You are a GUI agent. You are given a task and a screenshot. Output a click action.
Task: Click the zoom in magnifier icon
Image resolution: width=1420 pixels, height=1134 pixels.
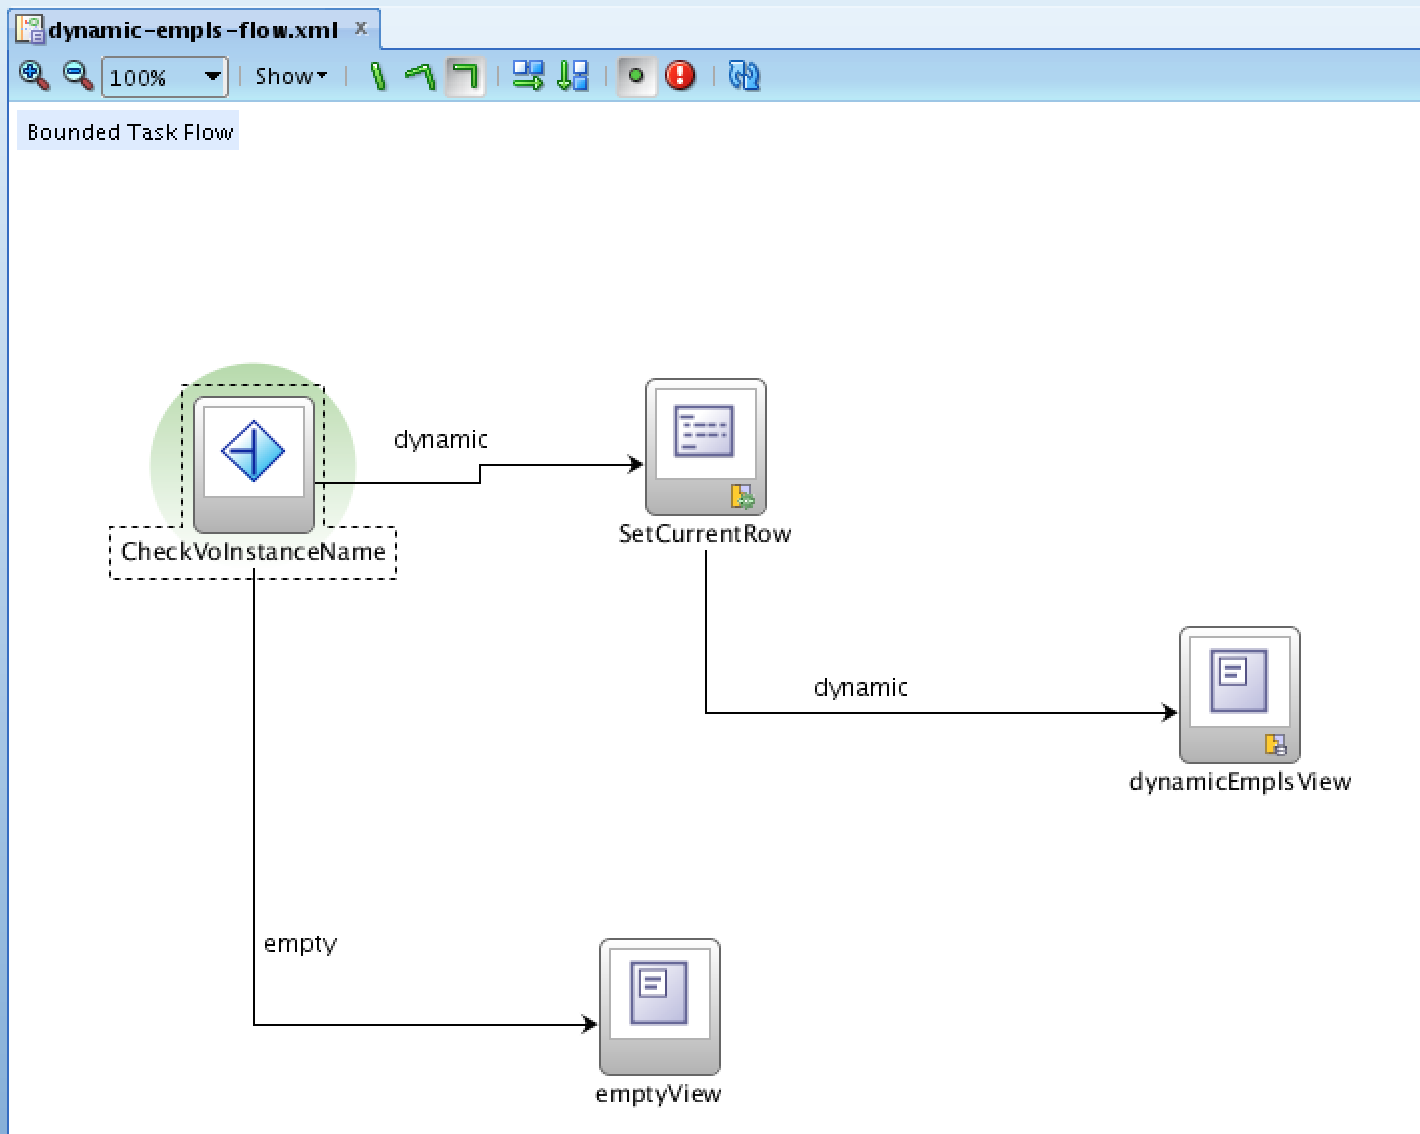pyautogui.click(x=34, y=75)
